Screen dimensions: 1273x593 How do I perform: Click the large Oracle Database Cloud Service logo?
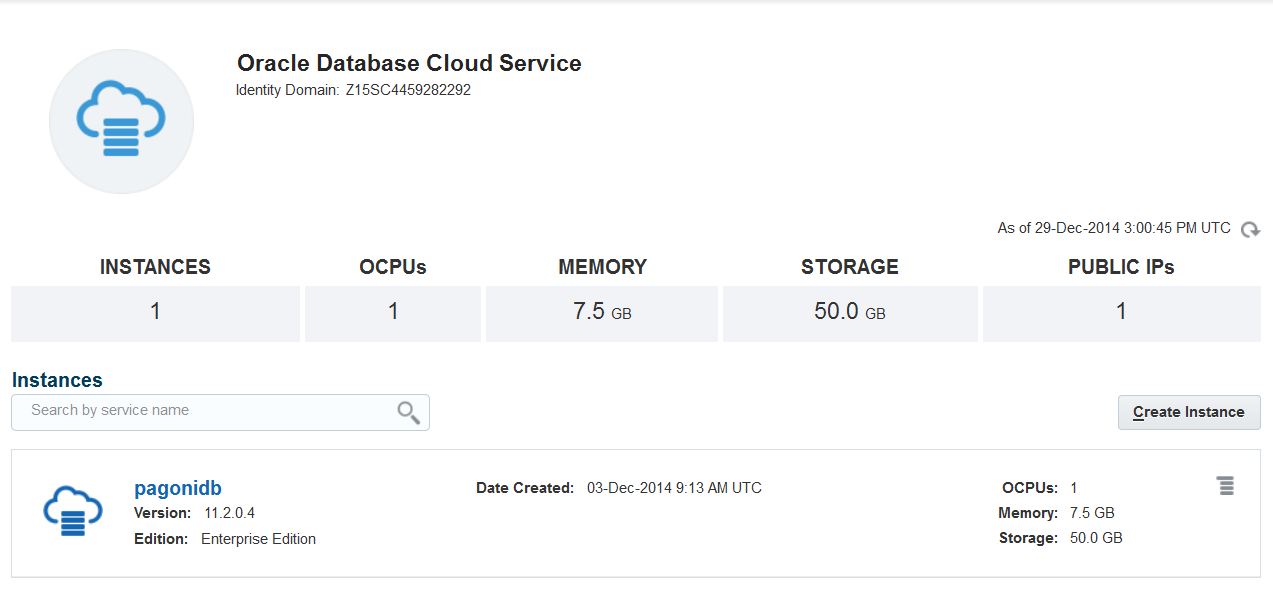(x=121, y=121)
